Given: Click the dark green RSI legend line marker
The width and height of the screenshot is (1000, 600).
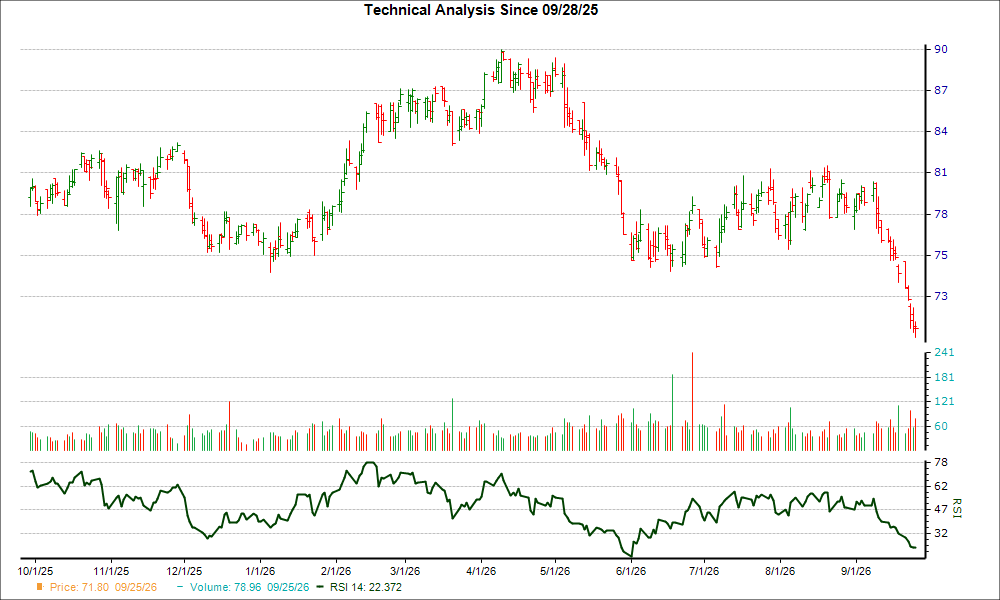Looking at the screenshot, I should click(320, 587).
